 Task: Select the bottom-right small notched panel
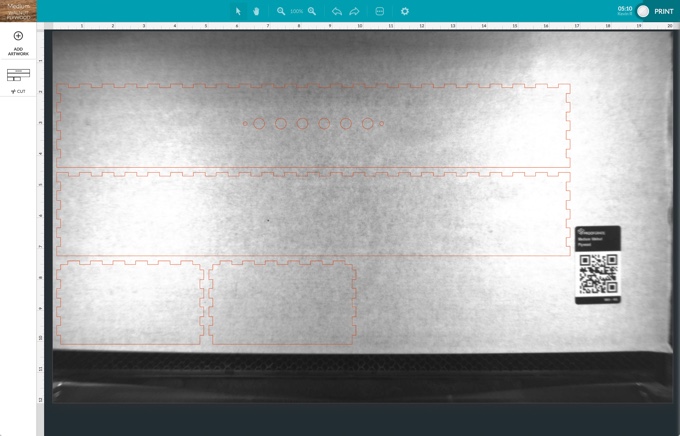pyautogui.click(x=282, y=302)
